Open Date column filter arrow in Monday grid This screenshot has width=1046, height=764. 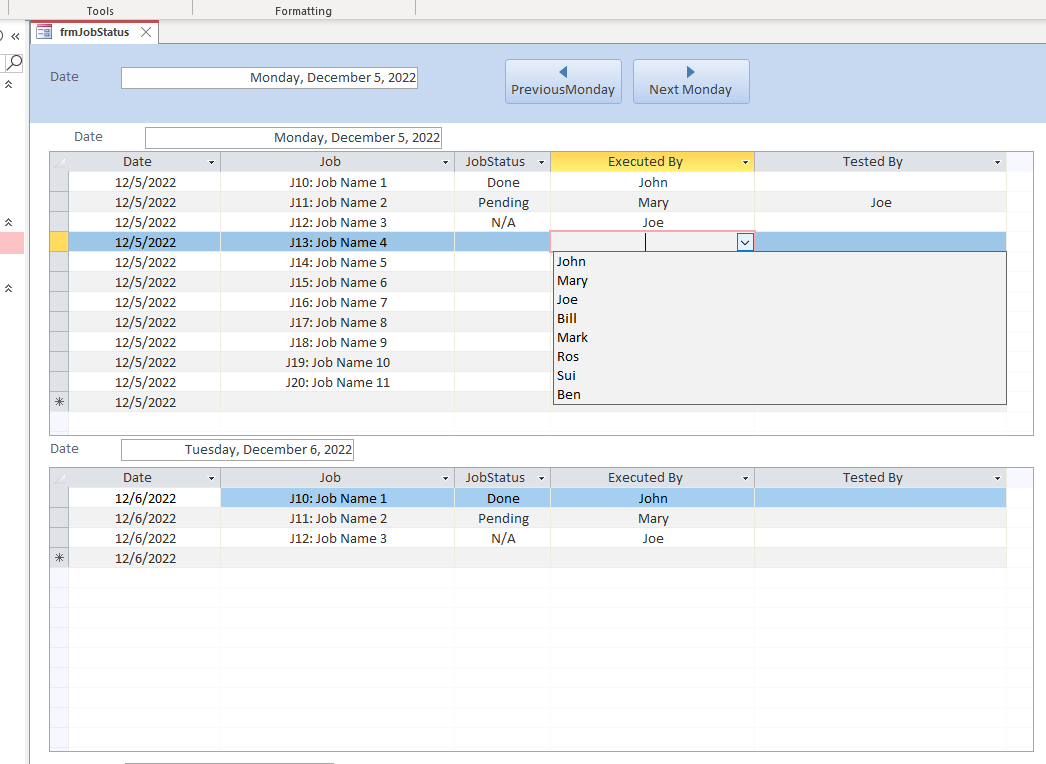click(x=211, y=162)
